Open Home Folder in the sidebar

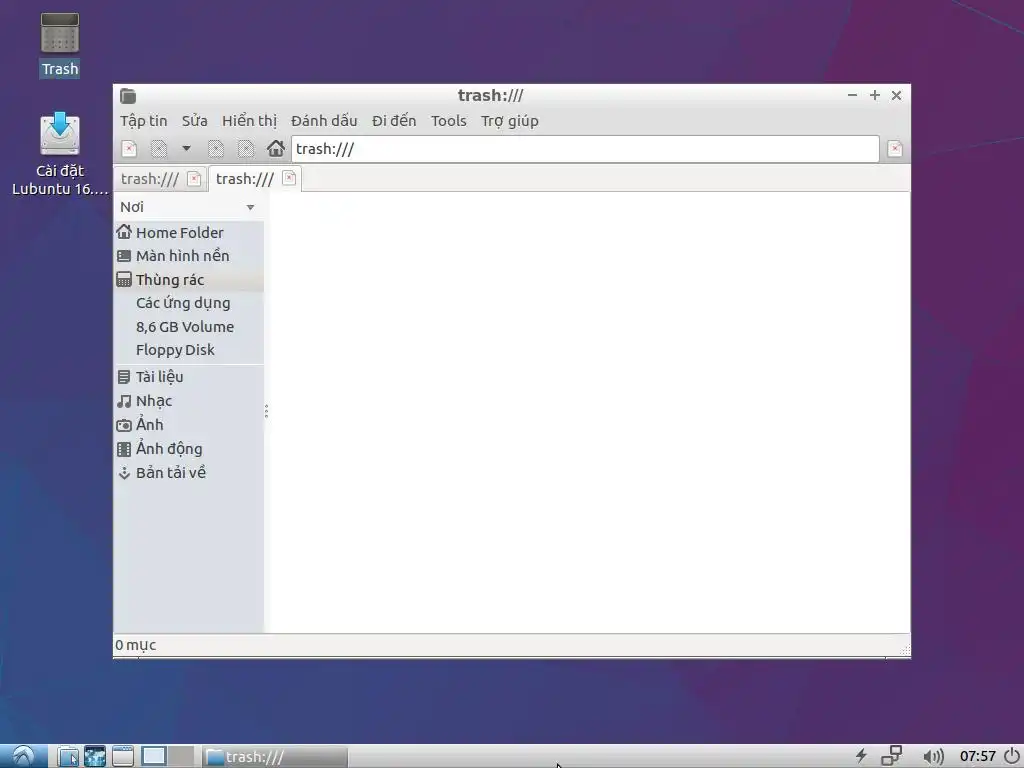coord(189,232)
